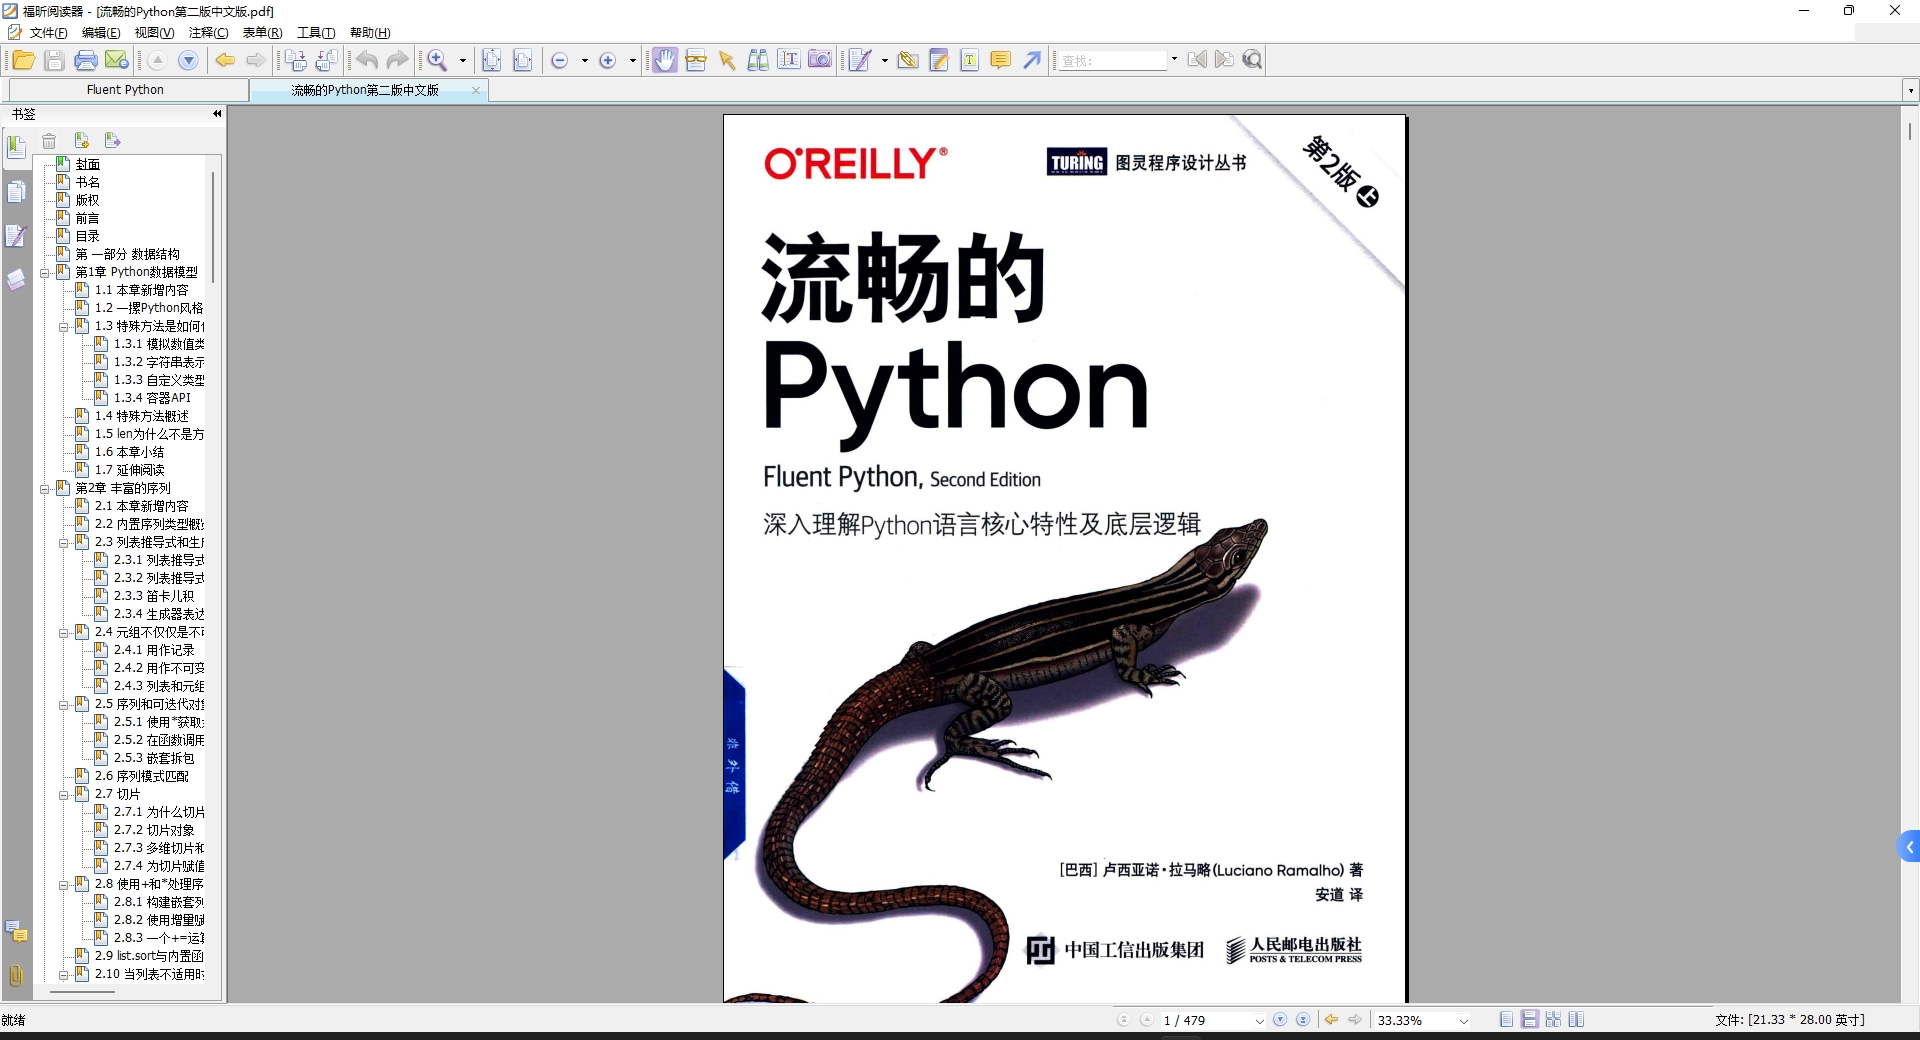The image size is (1920, 1040).
Task: Toggle single page layout in status bar
Action: (x=1506, y=1020)
